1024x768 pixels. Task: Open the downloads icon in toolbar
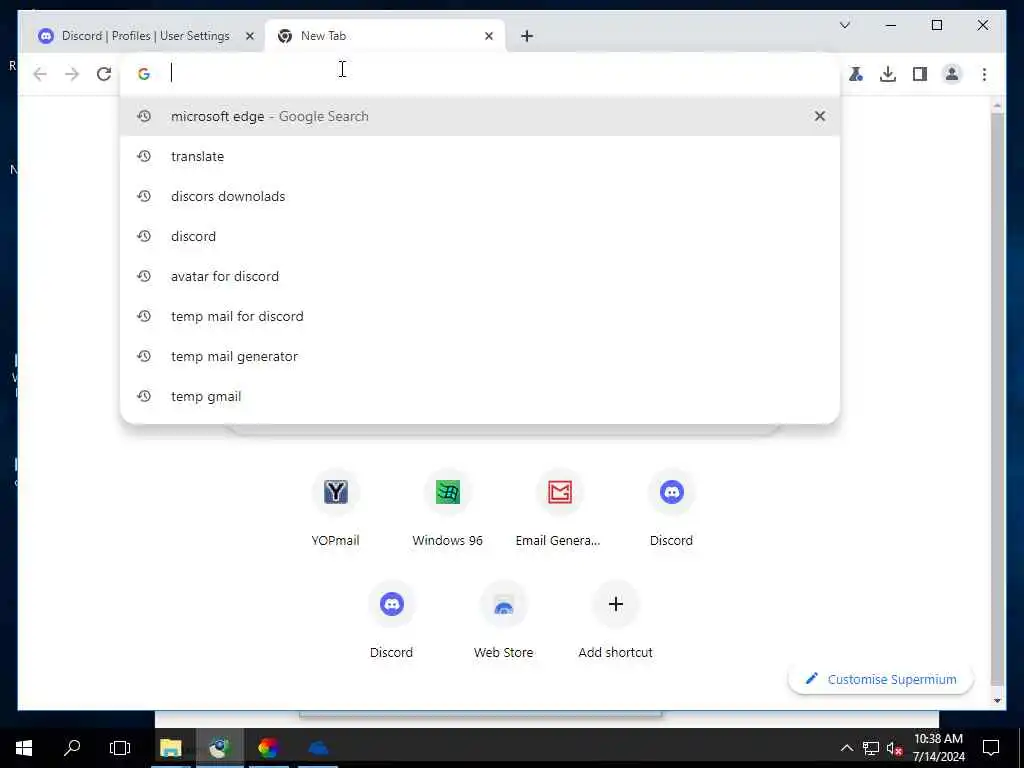coord(888,74)
